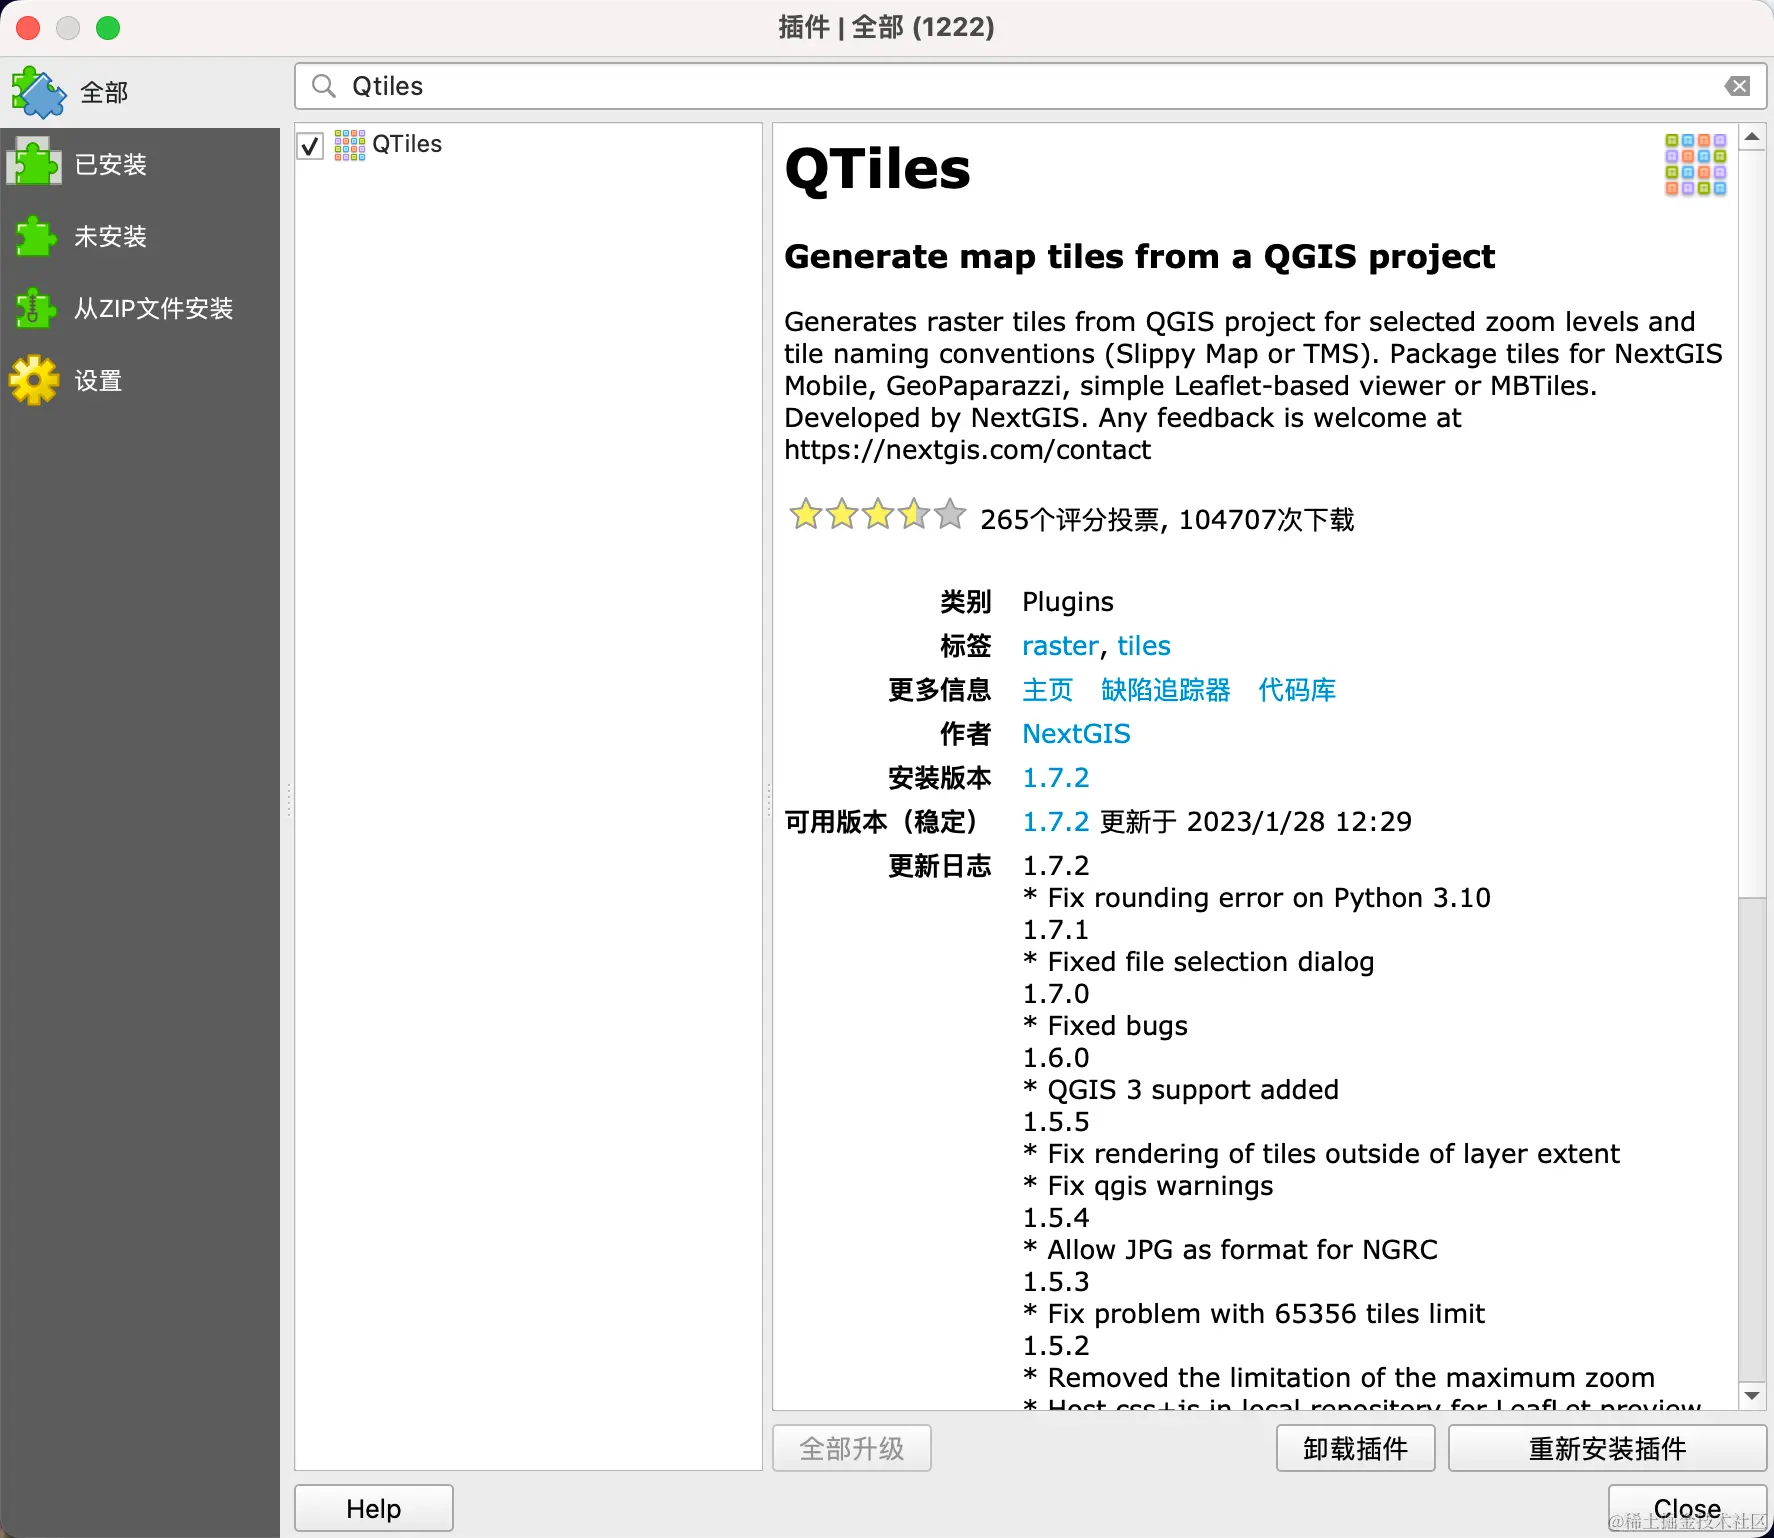Click the 从ZIP文件安装 zip icon
1774x1538 pixels.
[36, 308]
